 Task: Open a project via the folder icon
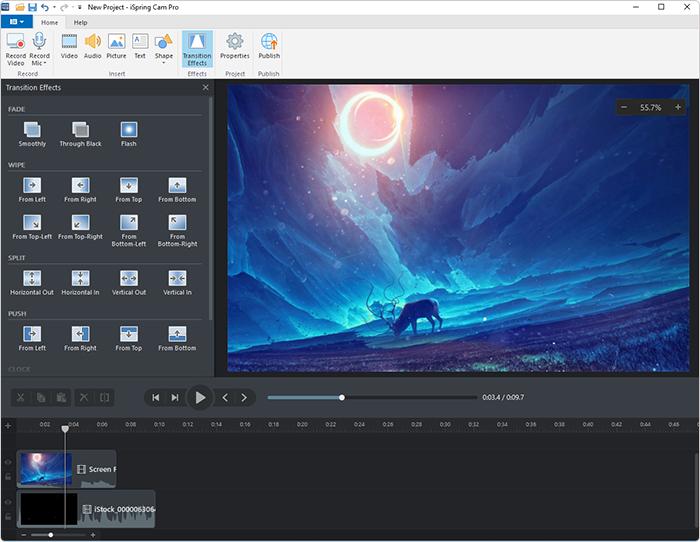[x=20, y=7]
